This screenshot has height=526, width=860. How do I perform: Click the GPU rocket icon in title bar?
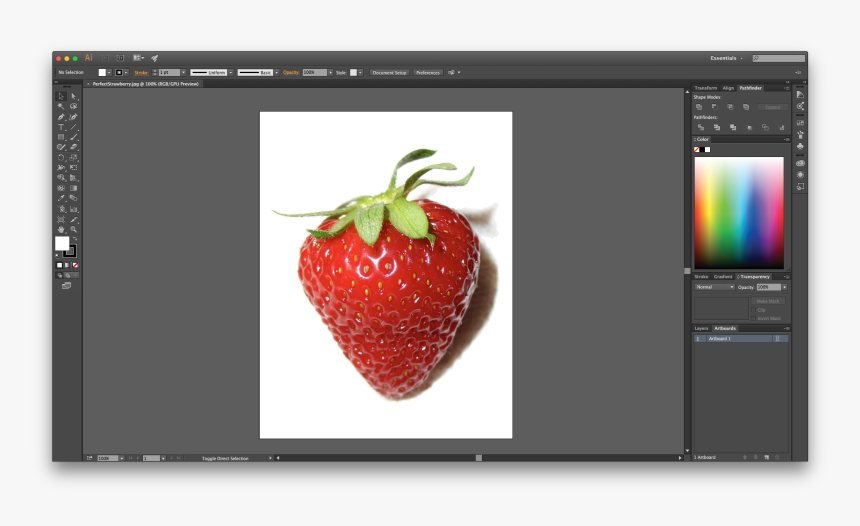(155, 58)
